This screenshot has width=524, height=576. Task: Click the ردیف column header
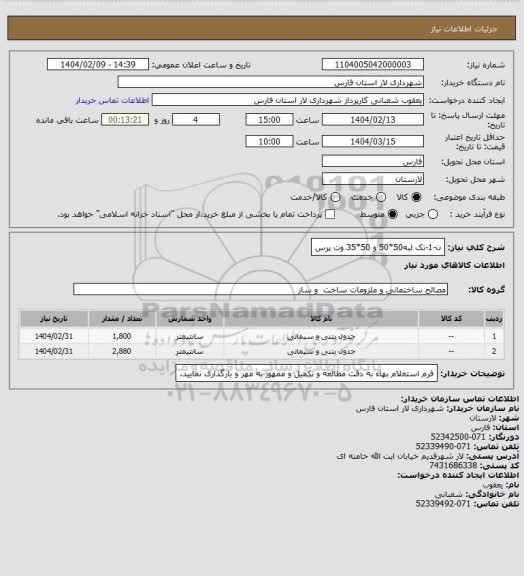click(494, 318)
